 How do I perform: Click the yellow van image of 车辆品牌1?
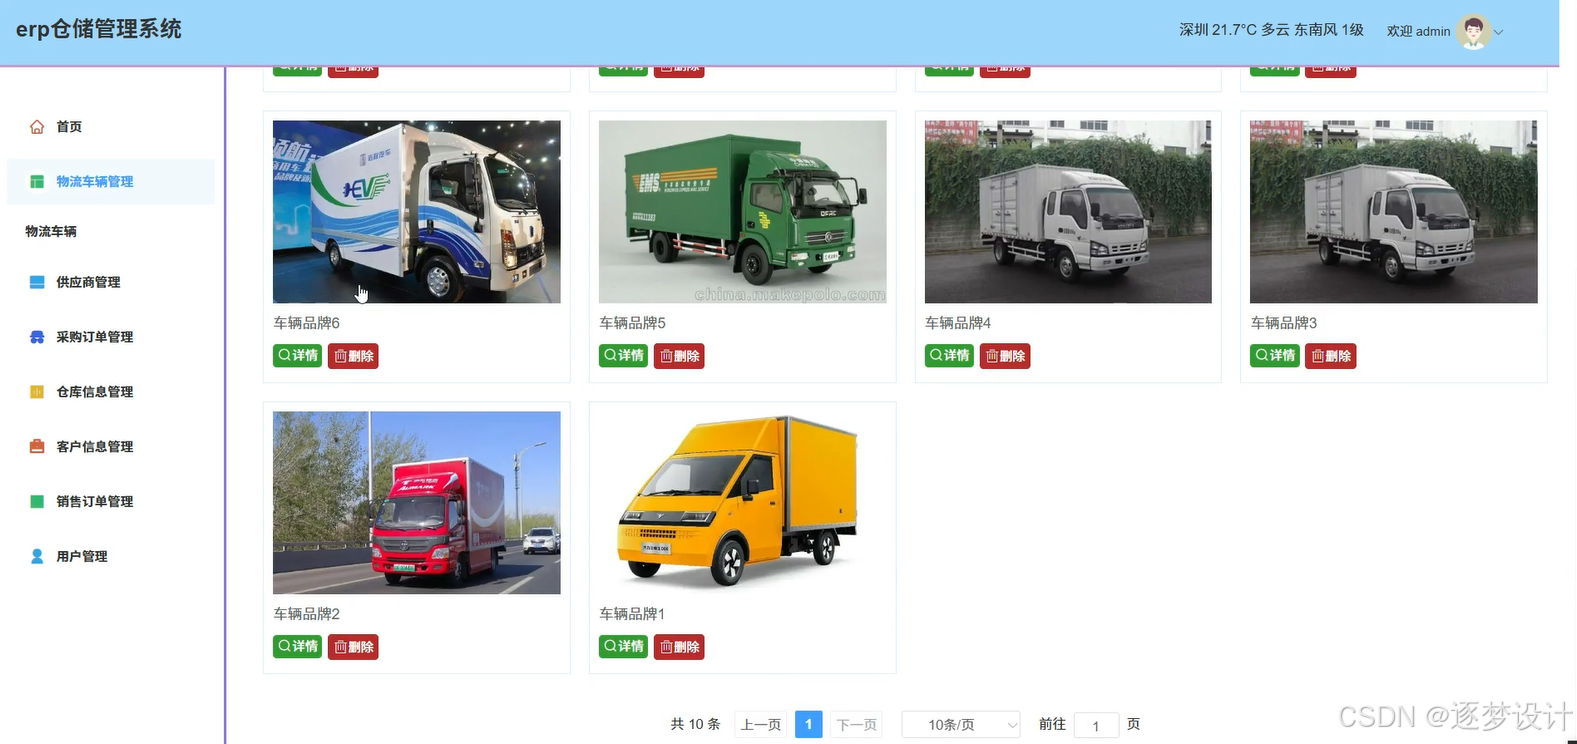[x=743, y=503]
